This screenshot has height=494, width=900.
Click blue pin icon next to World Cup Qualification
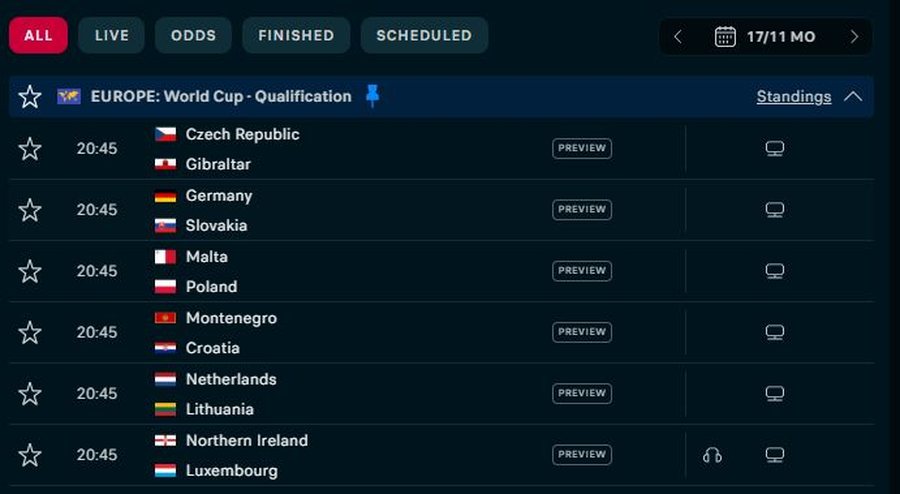click(x=373, y=96)
